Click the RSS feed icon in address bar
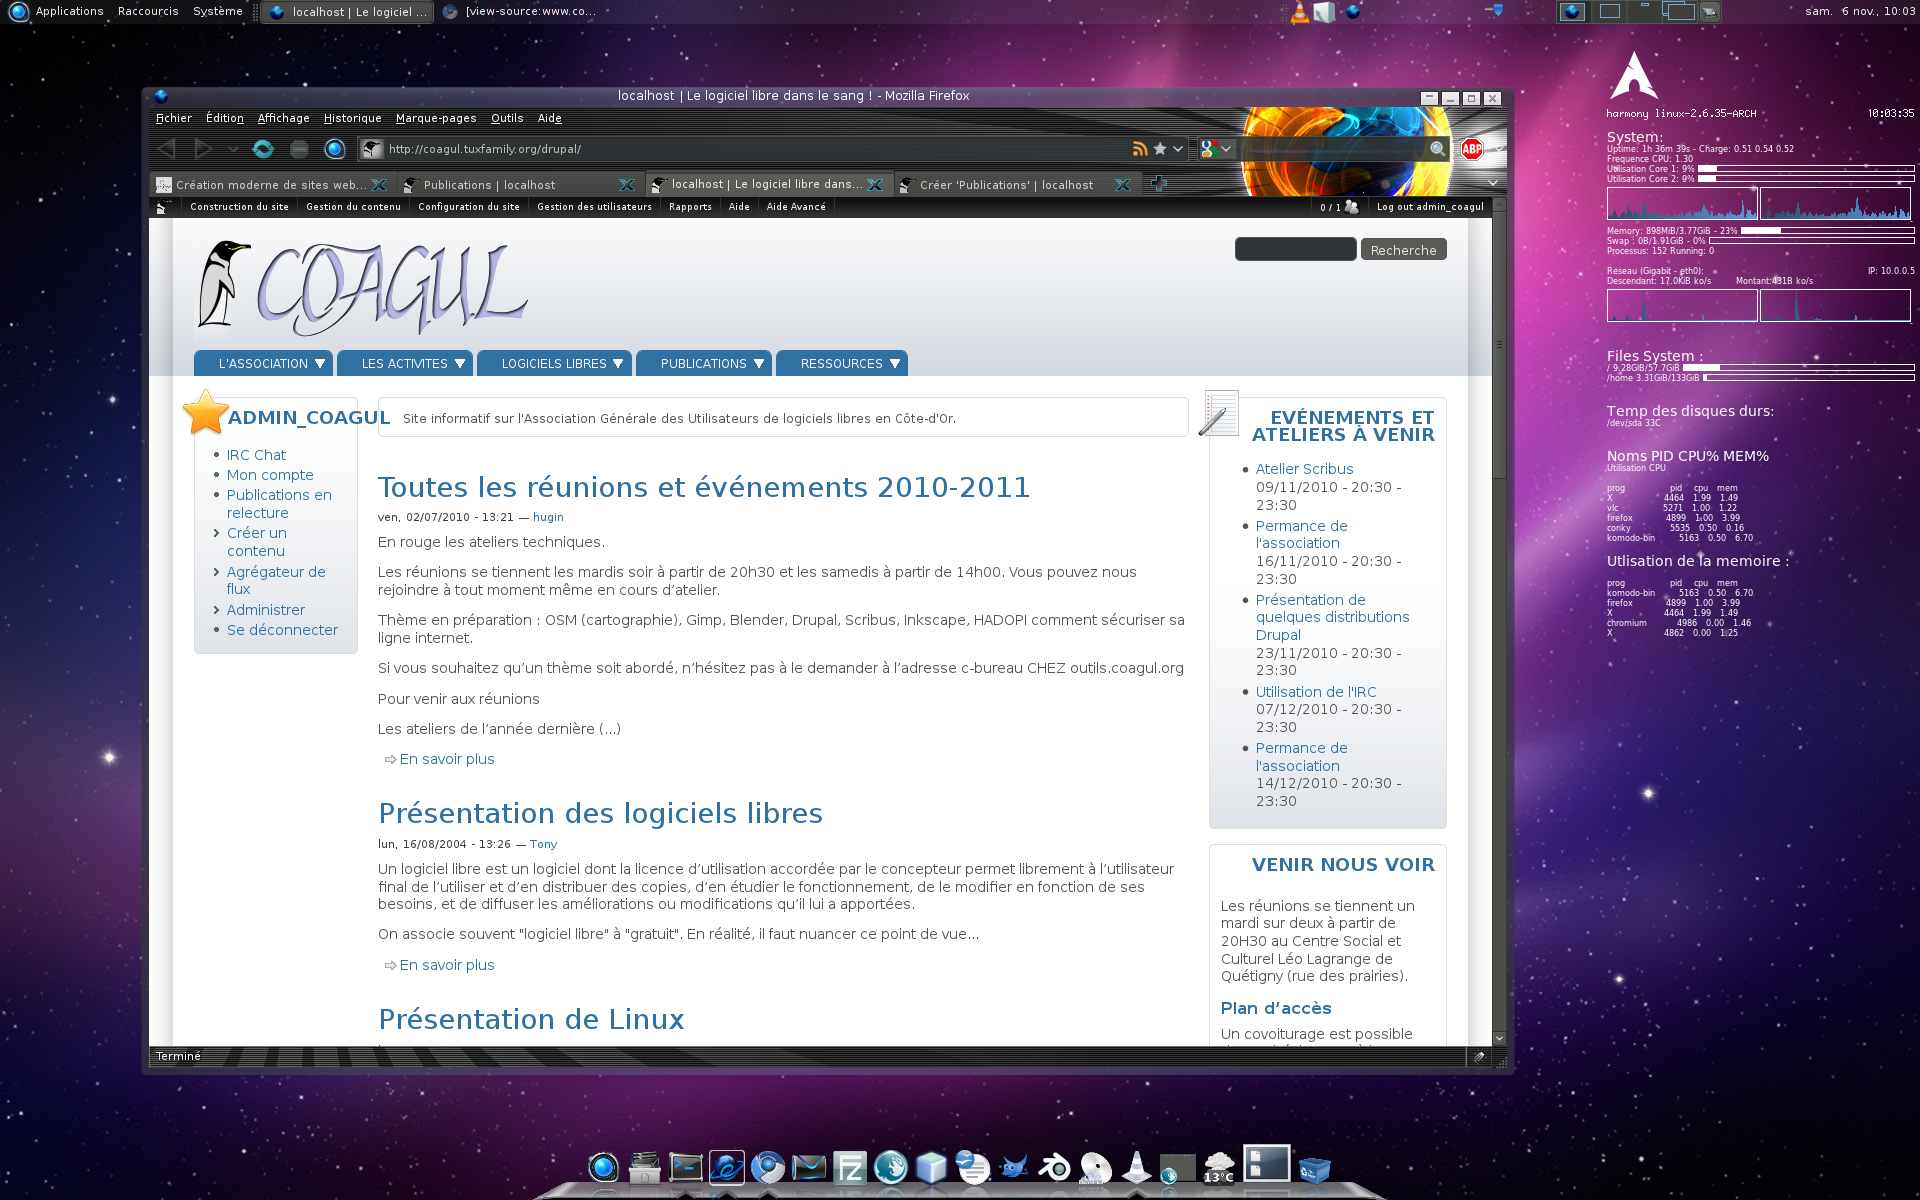Screen dimensions: 1920x1200 tap(1140, 149)
